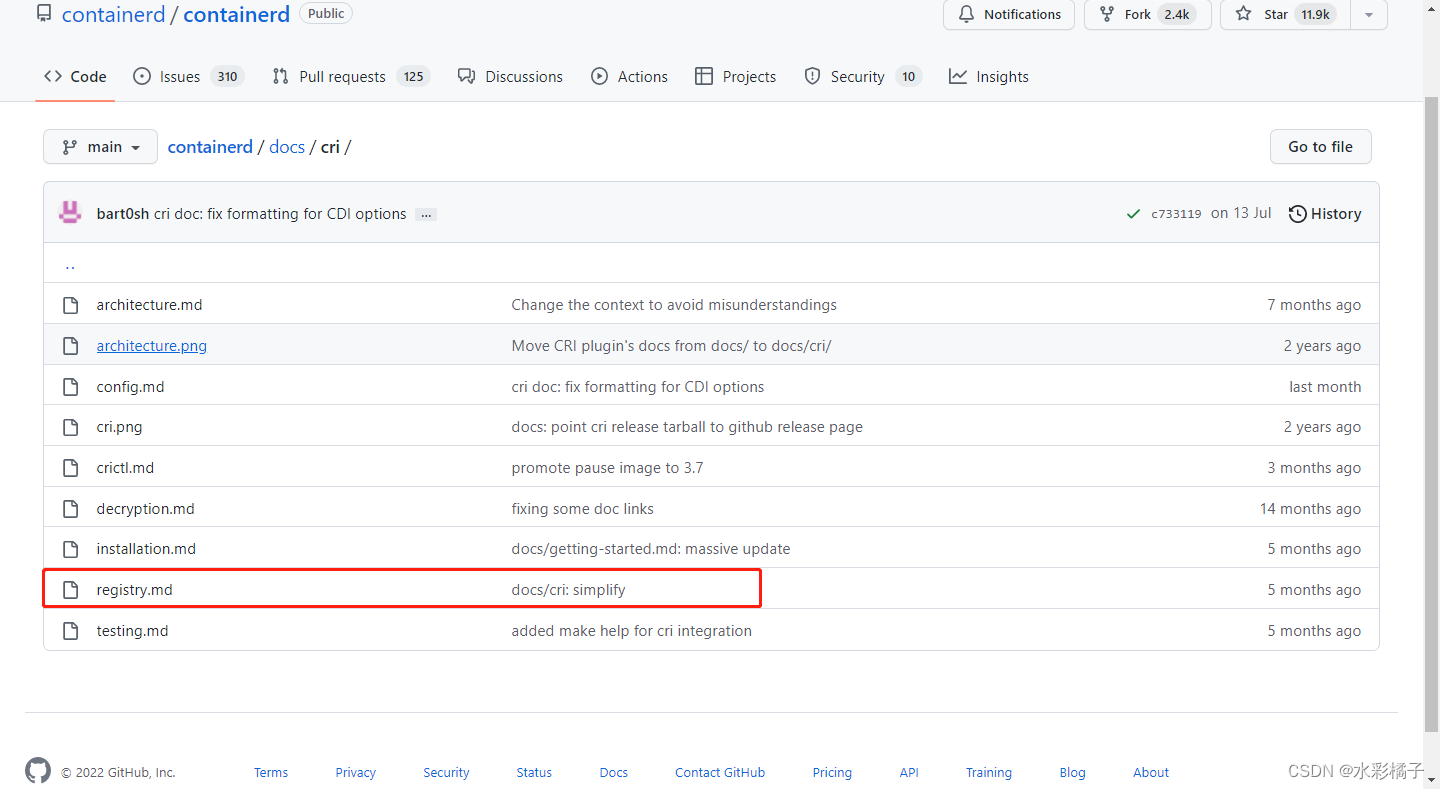Viewport: 1440px width, 789px height.
Task: Open crictl.md file
Action: point(125,468)
